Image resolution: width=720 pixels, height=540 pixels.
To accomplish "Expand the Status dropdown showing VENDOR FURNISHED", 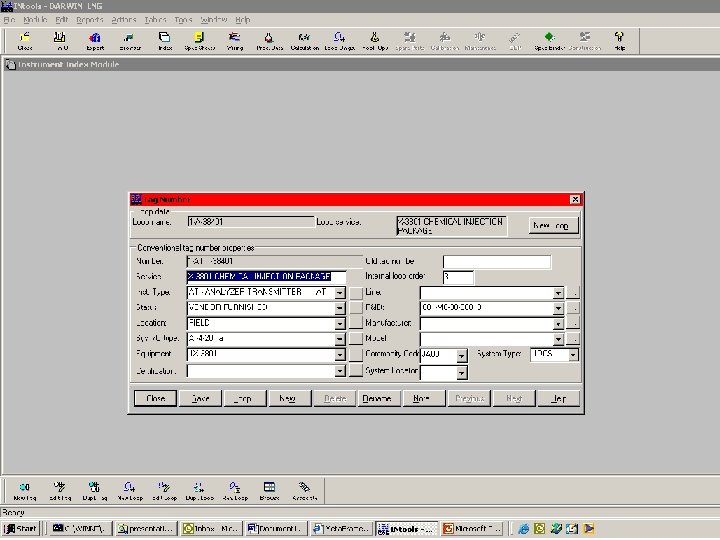I will point(339,308).
